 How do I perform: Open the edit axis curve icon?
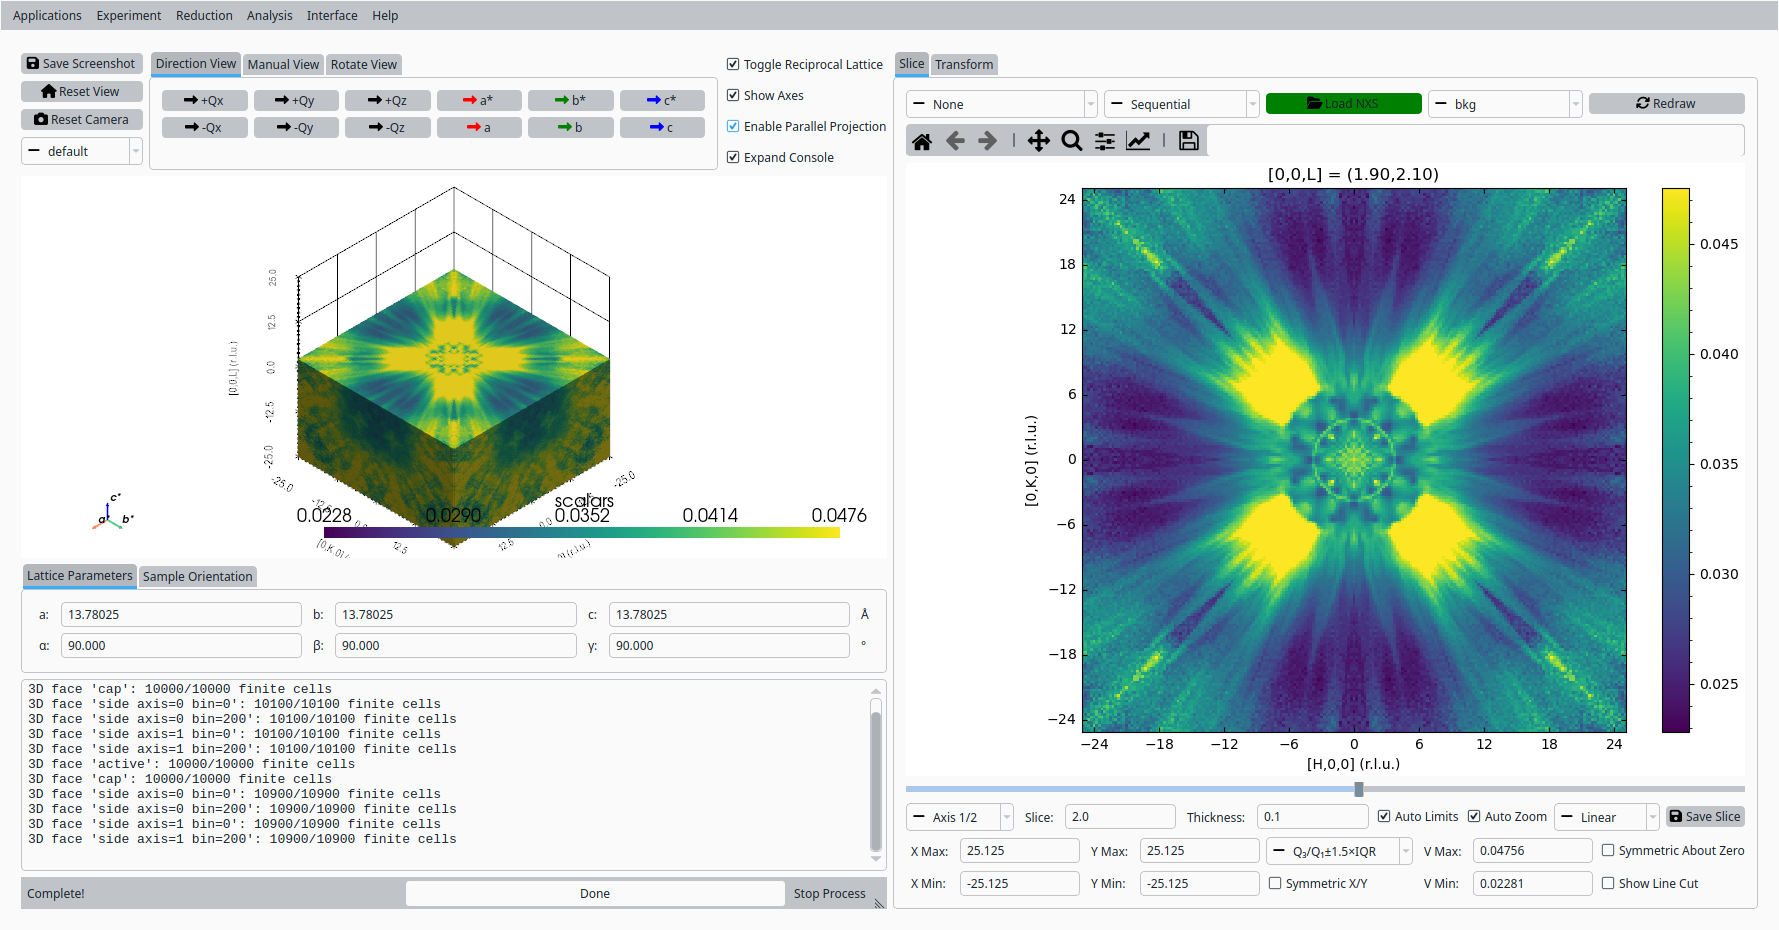pyautogui.click(x=1138, y=141)
